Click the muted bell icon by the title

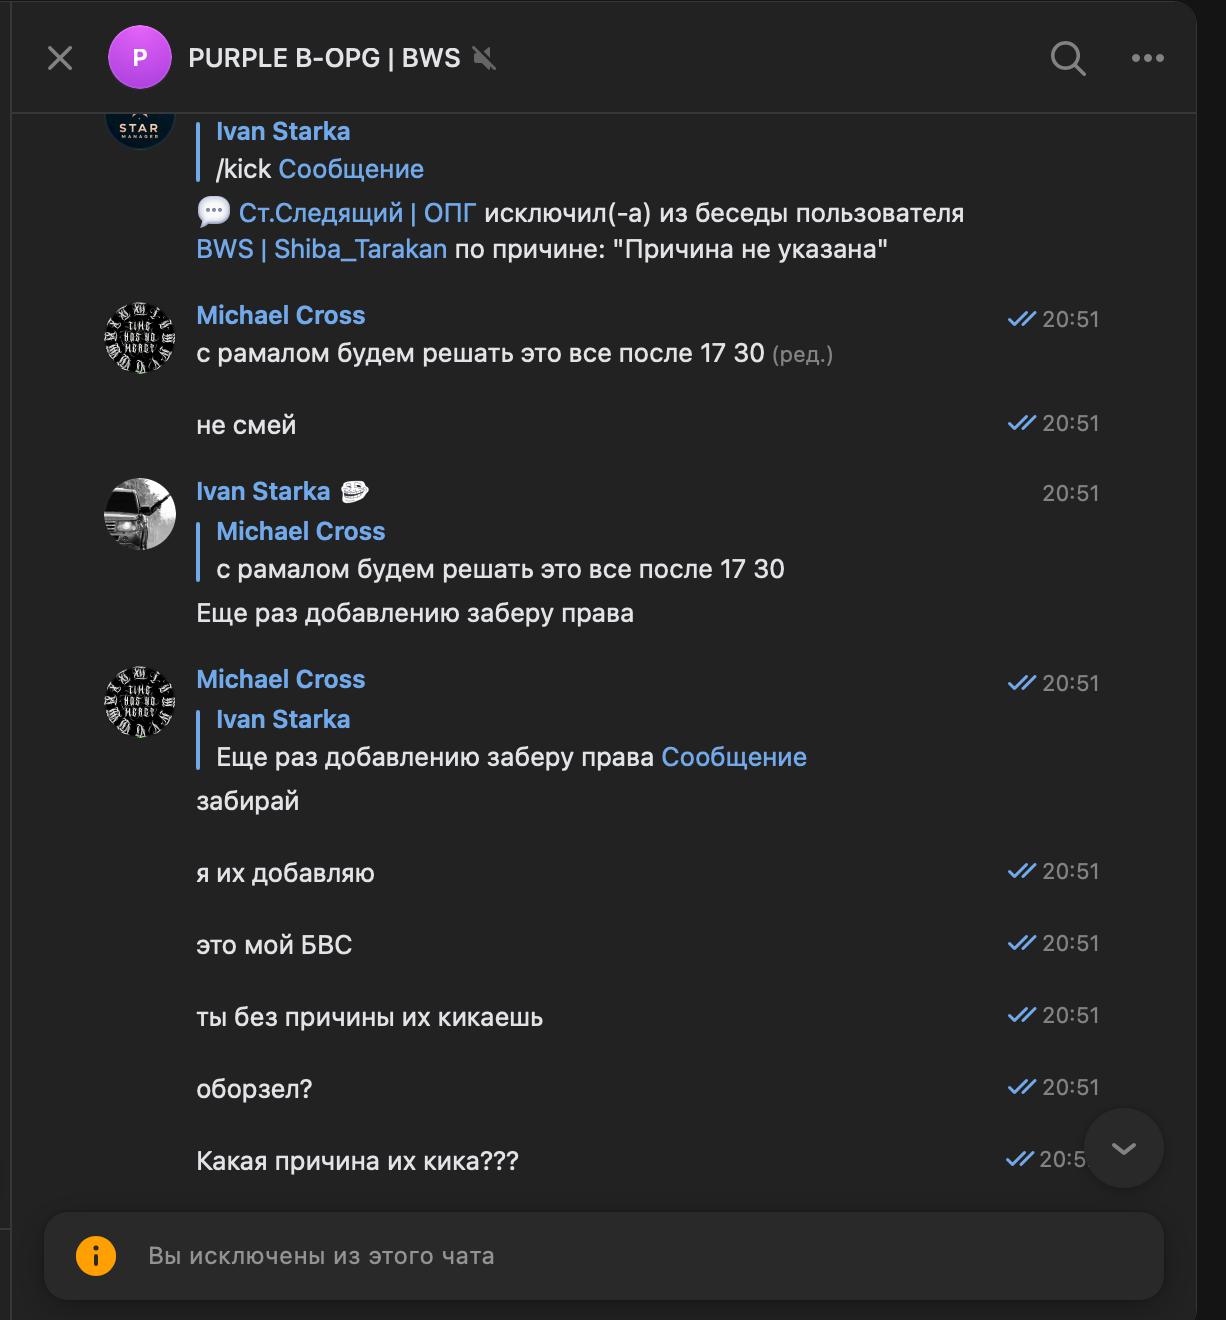(x=484, y=58)
